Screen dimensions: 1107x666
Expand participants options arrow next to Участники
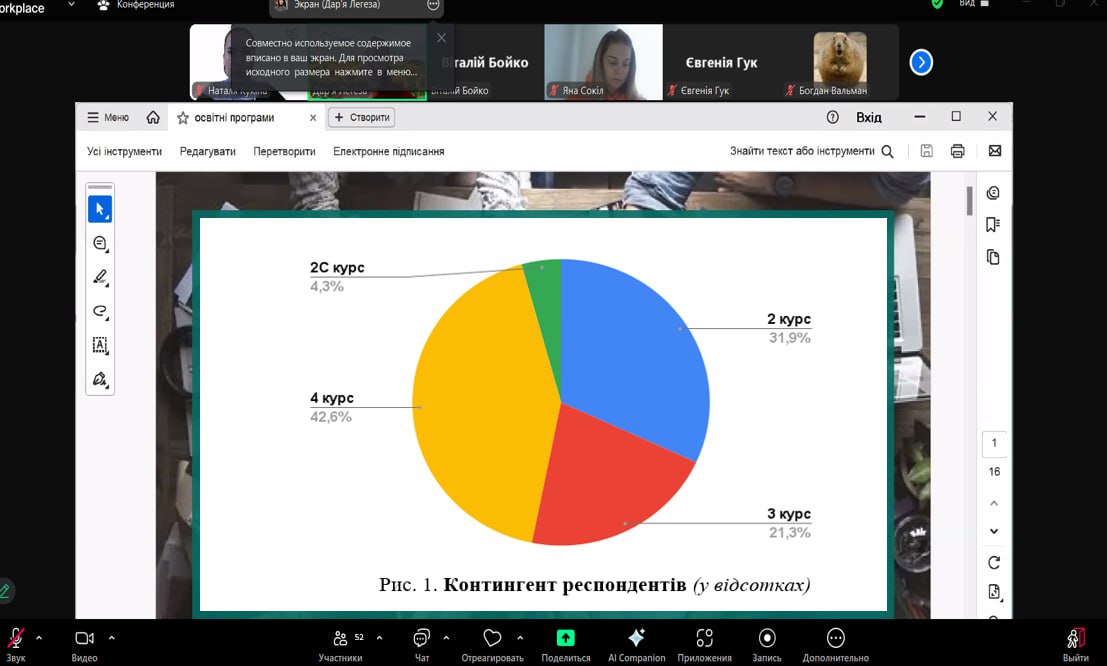[379, 638]
